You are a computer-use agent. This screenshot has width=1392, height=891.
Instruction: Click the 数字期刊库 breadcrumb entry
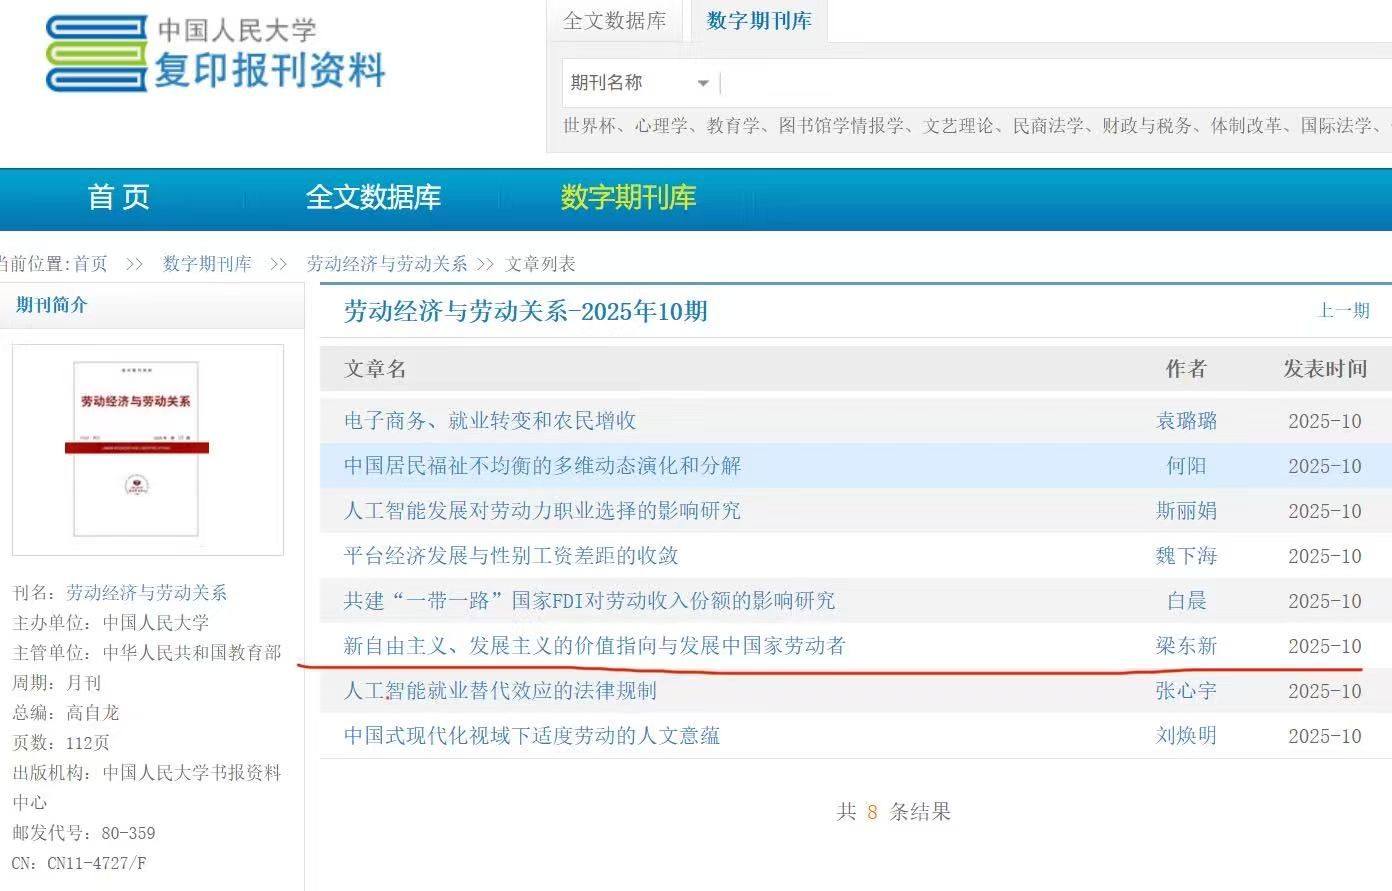[x=207, y=263]
